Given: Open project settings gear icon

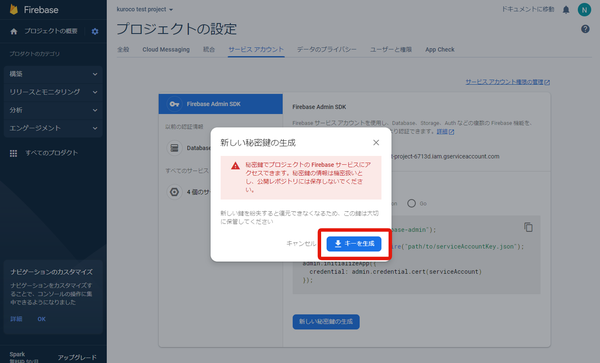Looking at the screenshot, I should [95, 31].
